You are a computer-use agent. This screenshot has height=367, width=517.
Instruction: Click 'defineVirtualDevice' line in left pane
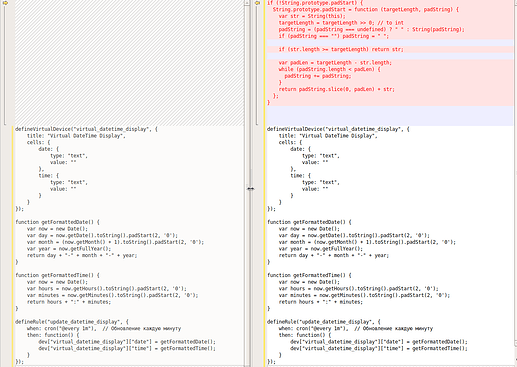[x=86, y=129]
